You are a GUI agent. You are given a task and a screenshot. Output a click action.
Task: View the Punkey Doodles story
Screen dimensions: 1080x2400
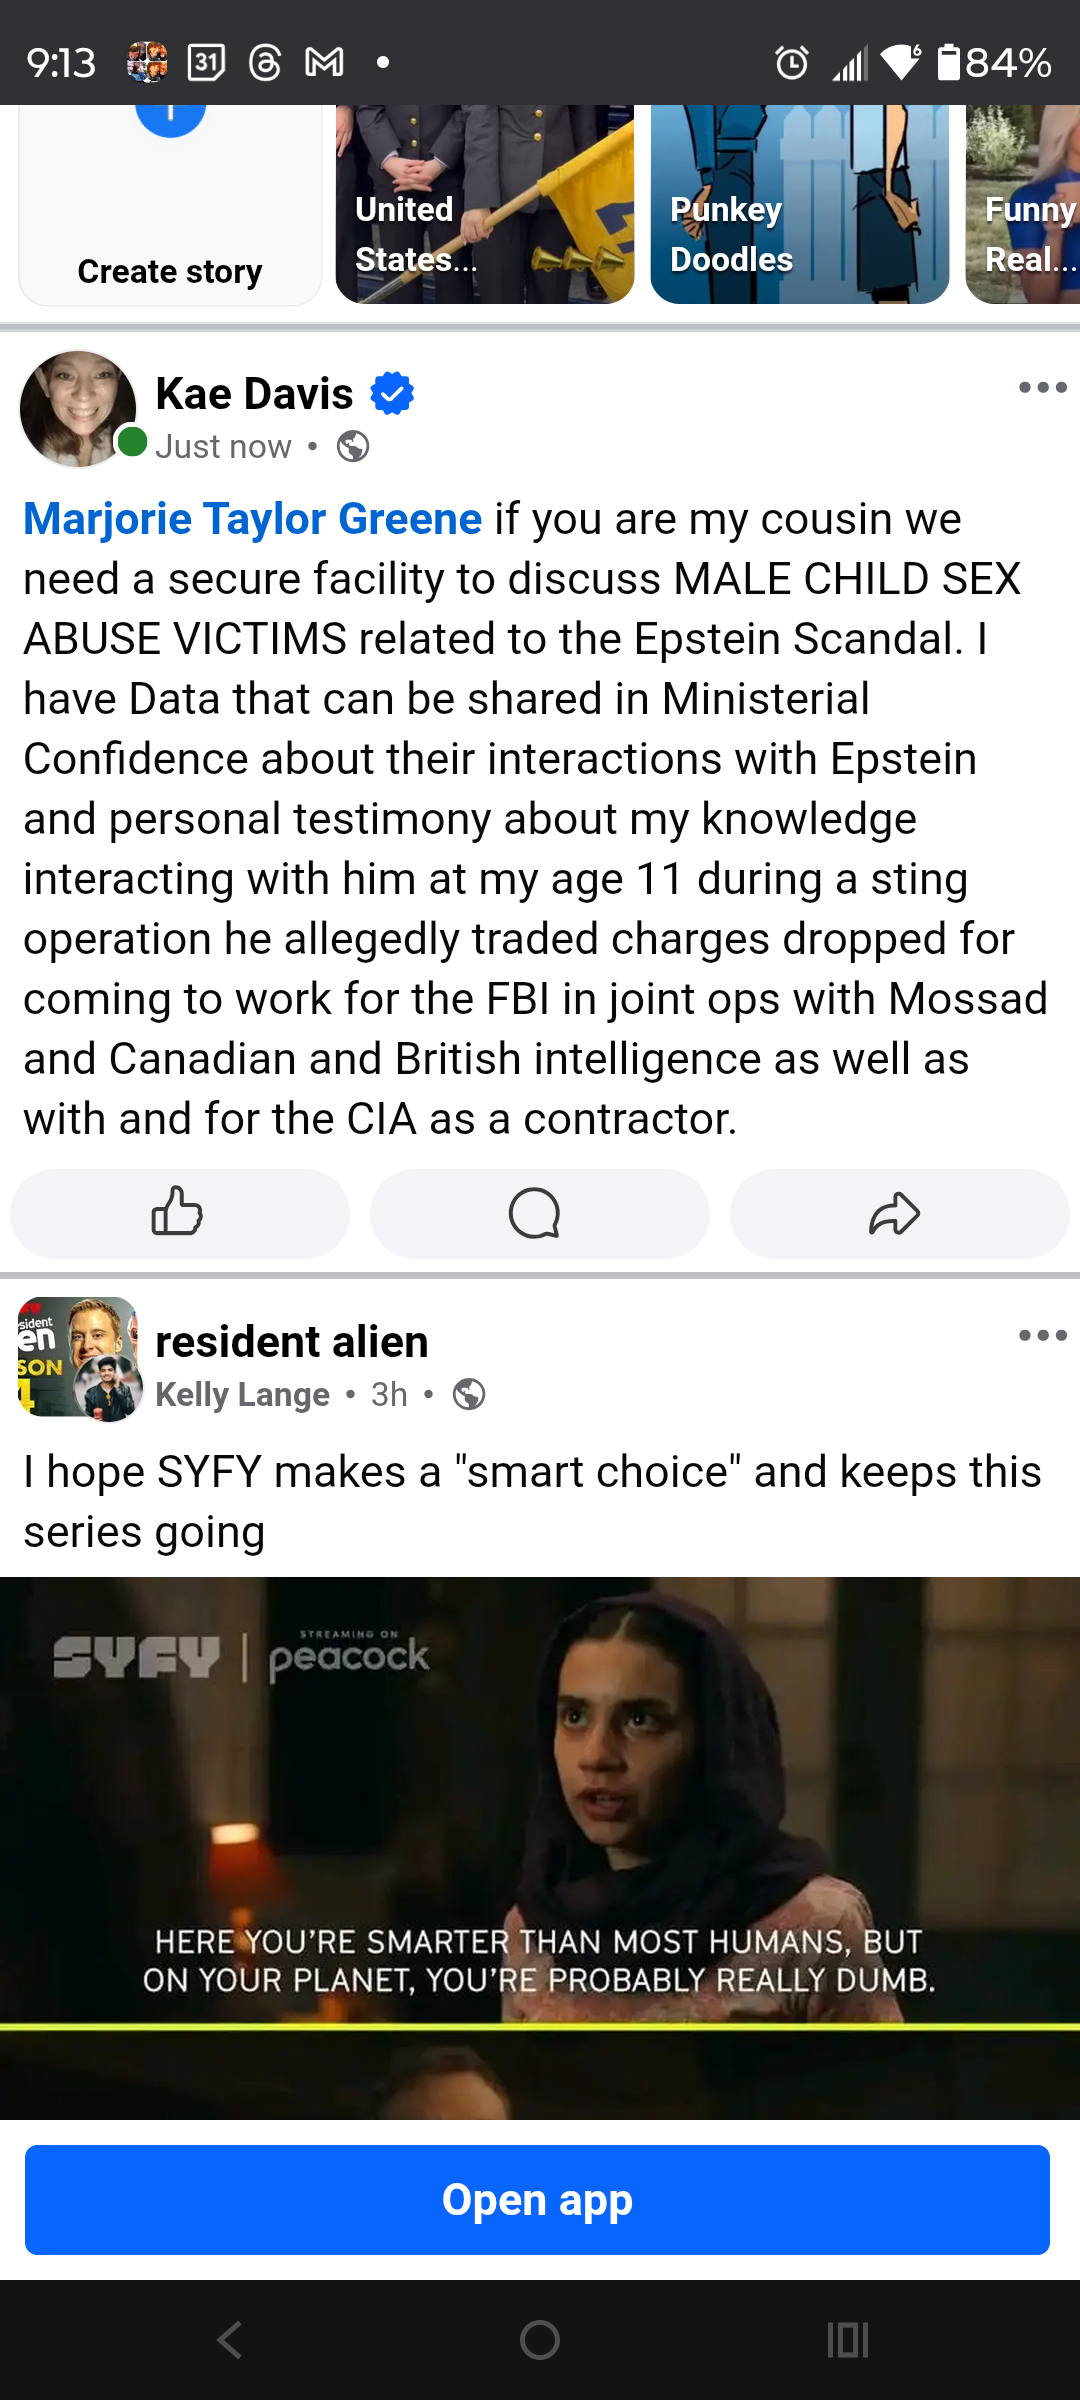(x=799, y=205)
